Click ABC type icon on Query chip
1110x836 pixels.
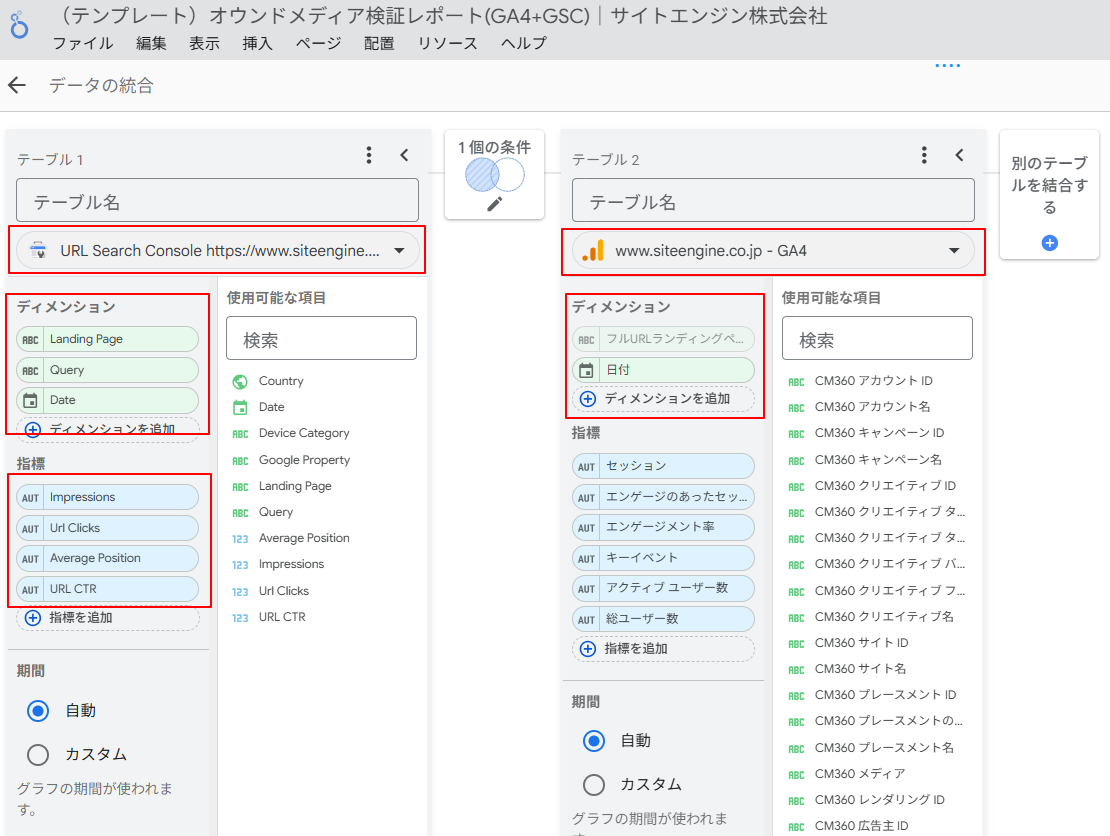point(30,370)
